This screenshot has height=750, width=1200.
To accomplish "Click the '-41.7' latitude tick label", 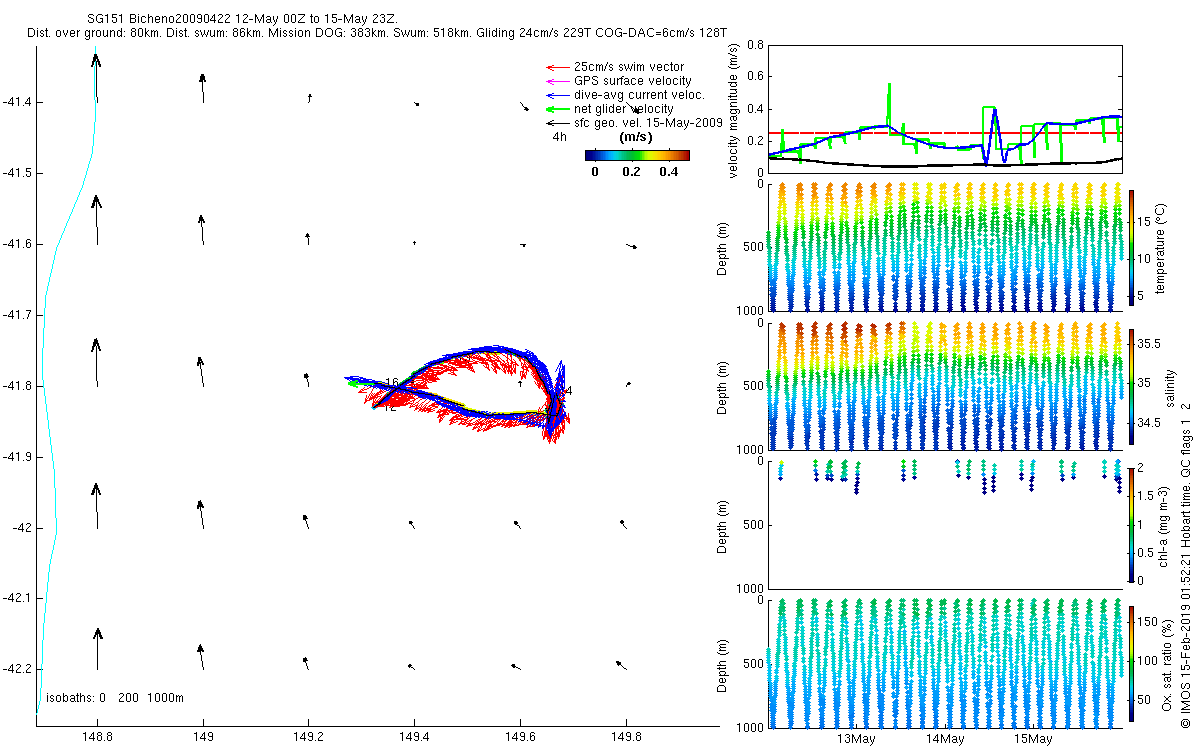I will click(x=18, y=315).
